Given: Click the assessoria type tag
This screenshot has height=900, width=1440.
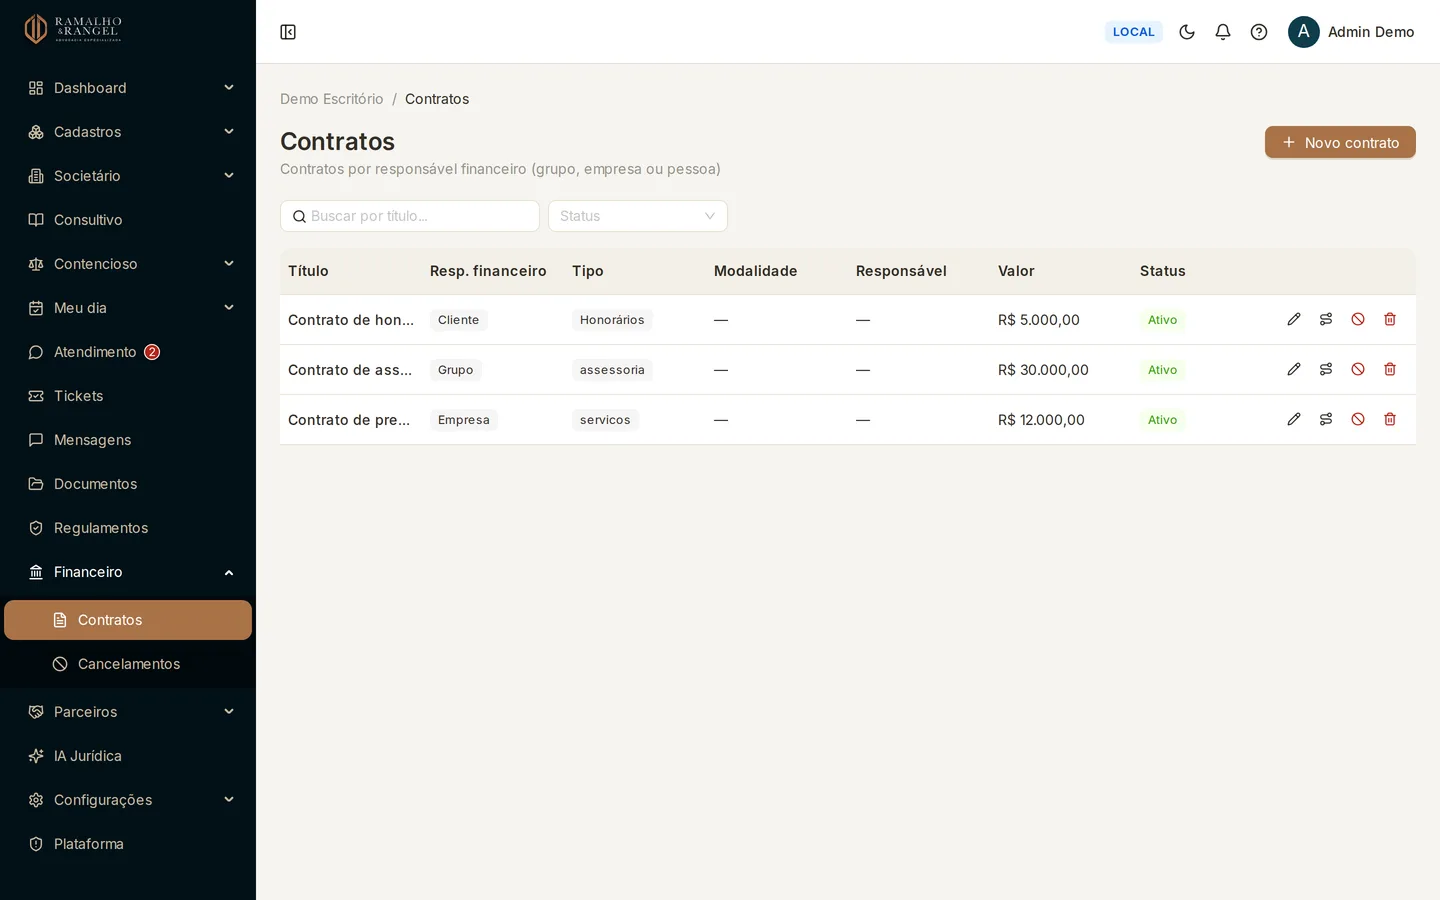Looking at the screenshot, I should [x=612, y=370].
